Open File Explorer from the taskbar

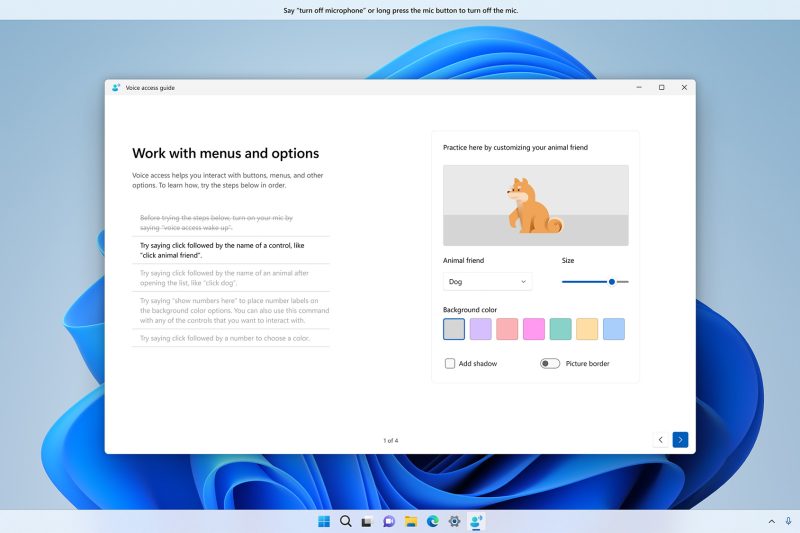point(411,521)
